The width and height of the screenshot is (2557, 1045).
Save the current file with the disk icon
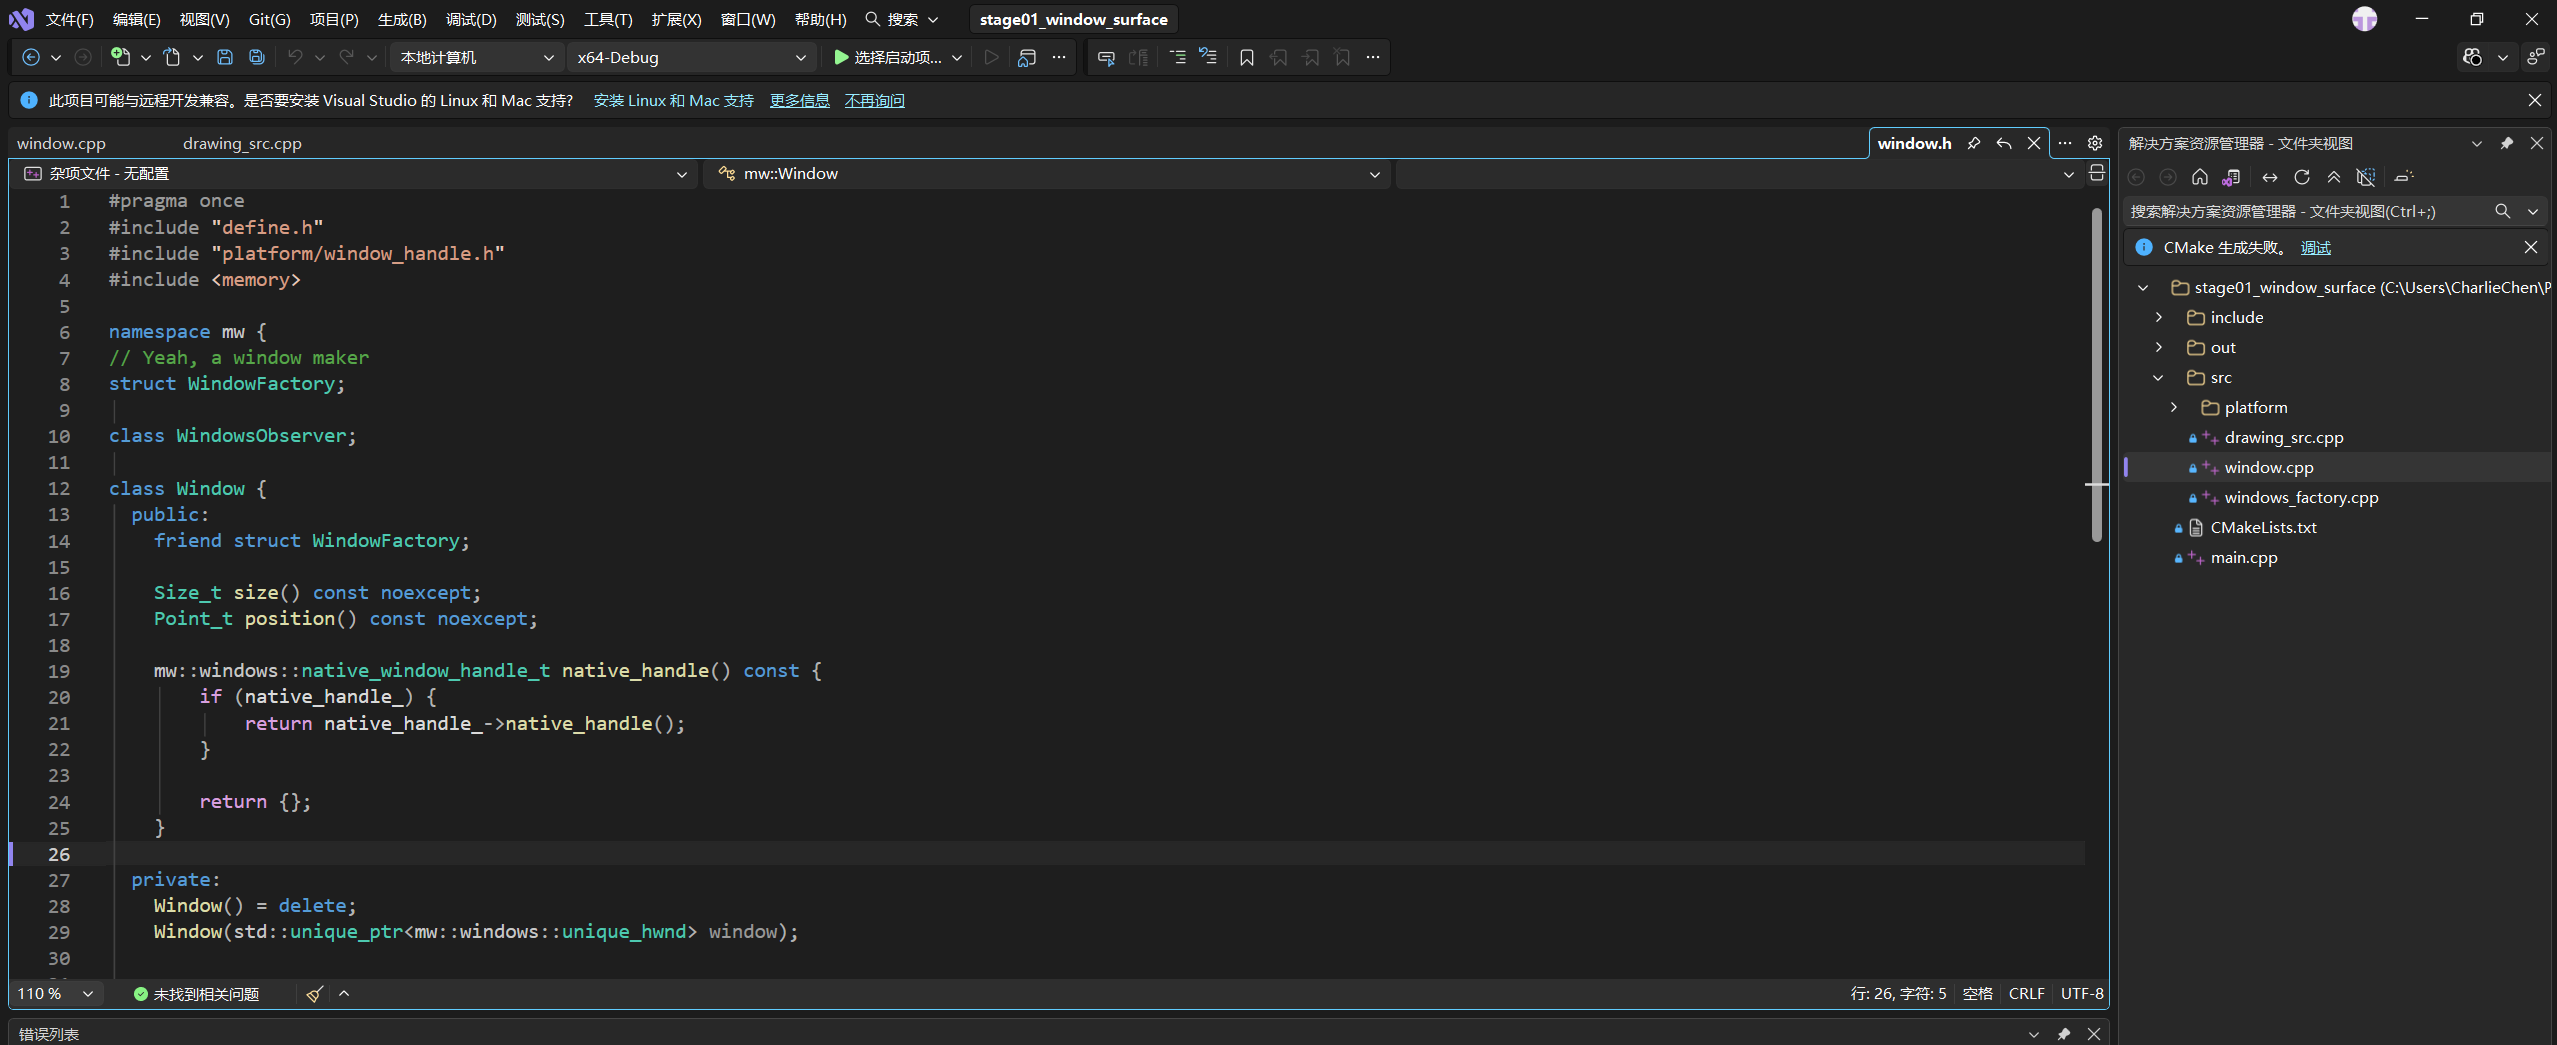coord(225,57)
